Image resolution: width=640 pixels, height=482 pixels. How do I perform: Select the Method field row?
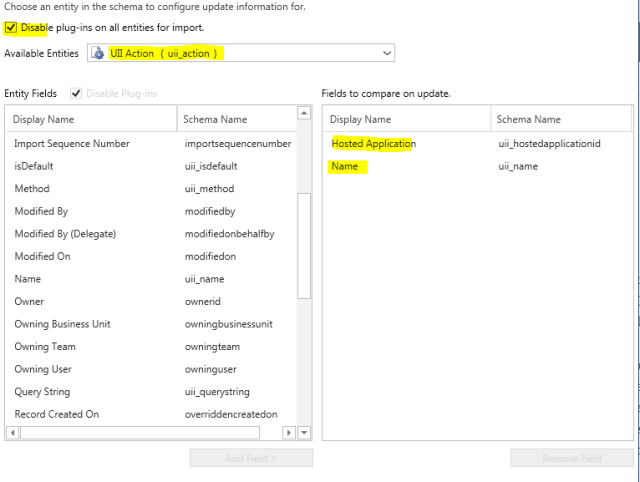152,189
